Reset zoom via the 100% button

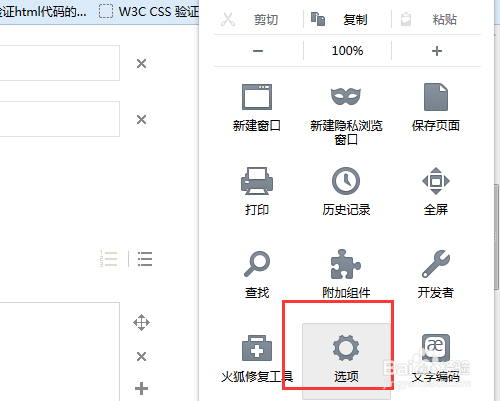(x=347, y=51)
